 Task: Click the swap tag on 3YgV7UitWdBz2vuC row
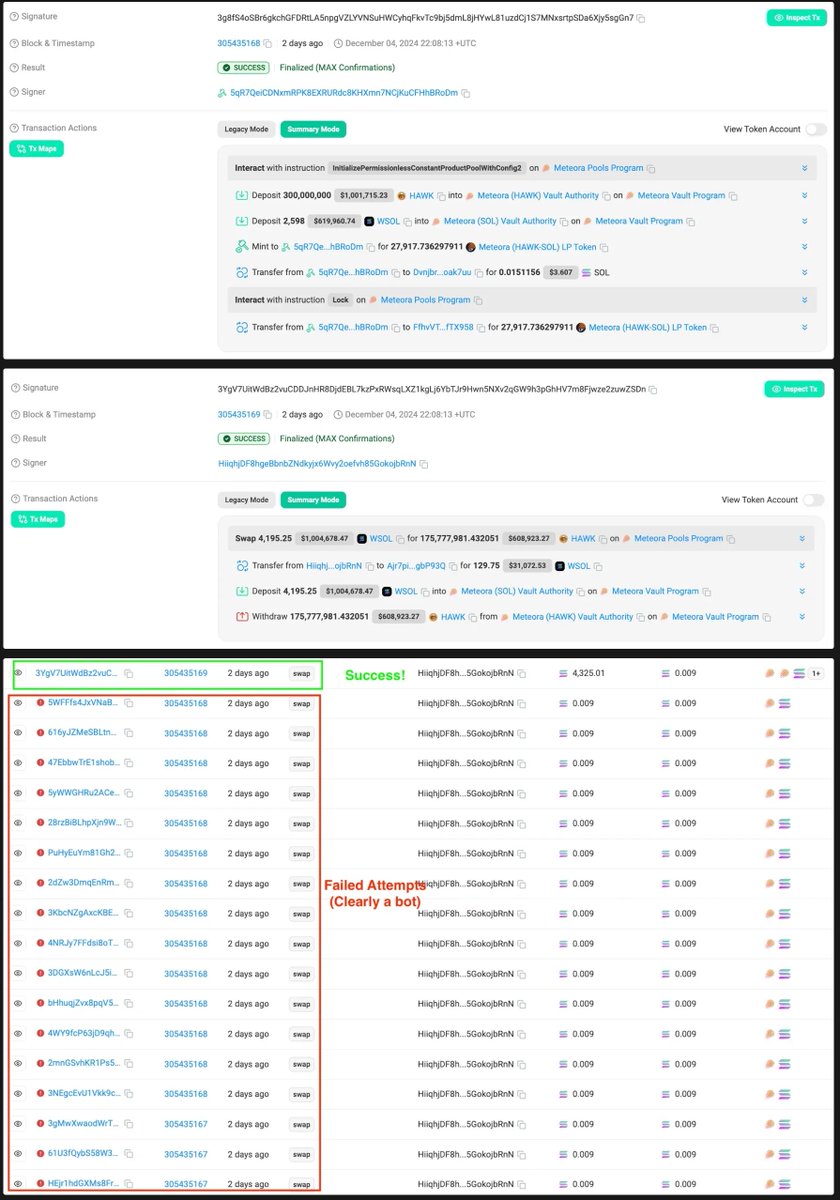pyautogui.click(x=301, y=673)
